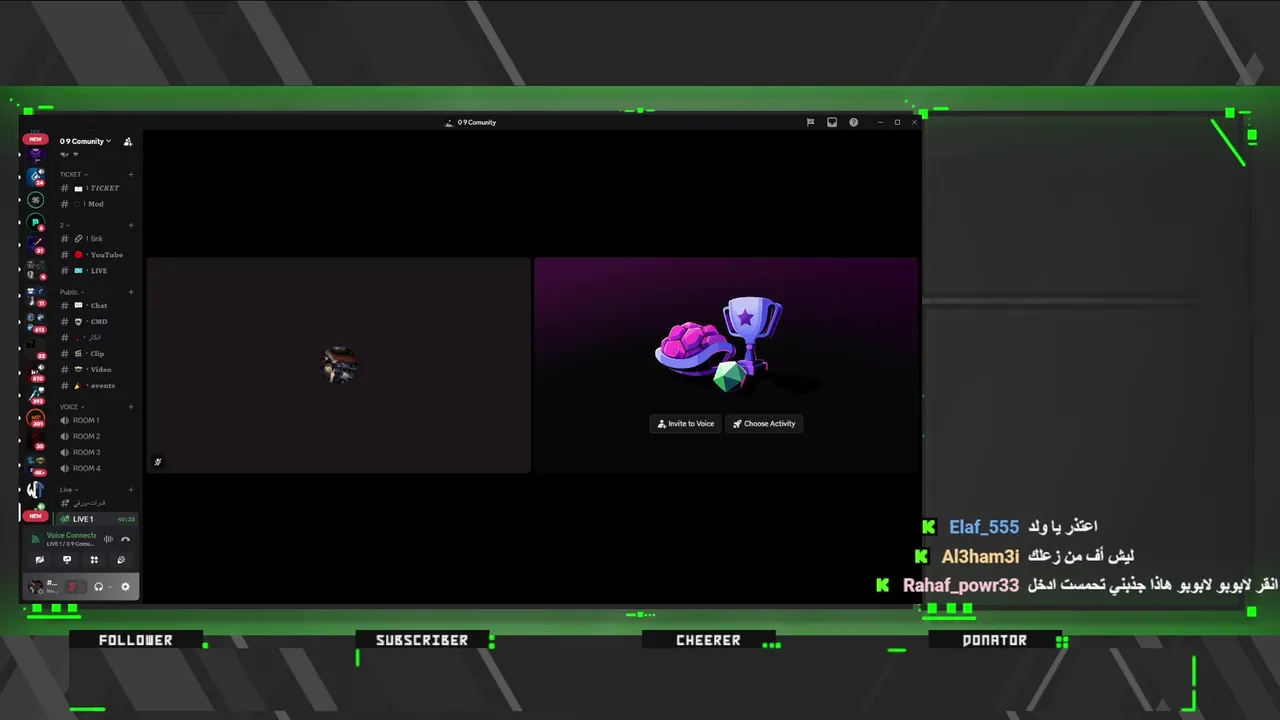Open the CMD text channel
Viewport: 1280px width, 720px height.
97,322
